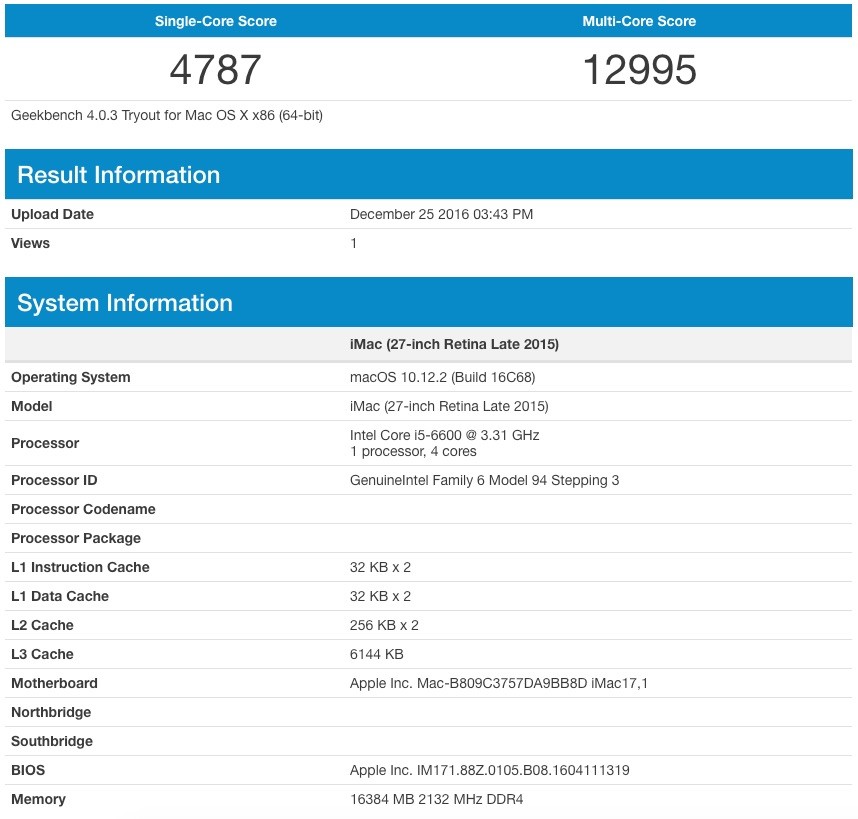858x819 pixels.
Task: Select macOS 10.12.2 (Build 16C68) value
Action: (443, 377)
